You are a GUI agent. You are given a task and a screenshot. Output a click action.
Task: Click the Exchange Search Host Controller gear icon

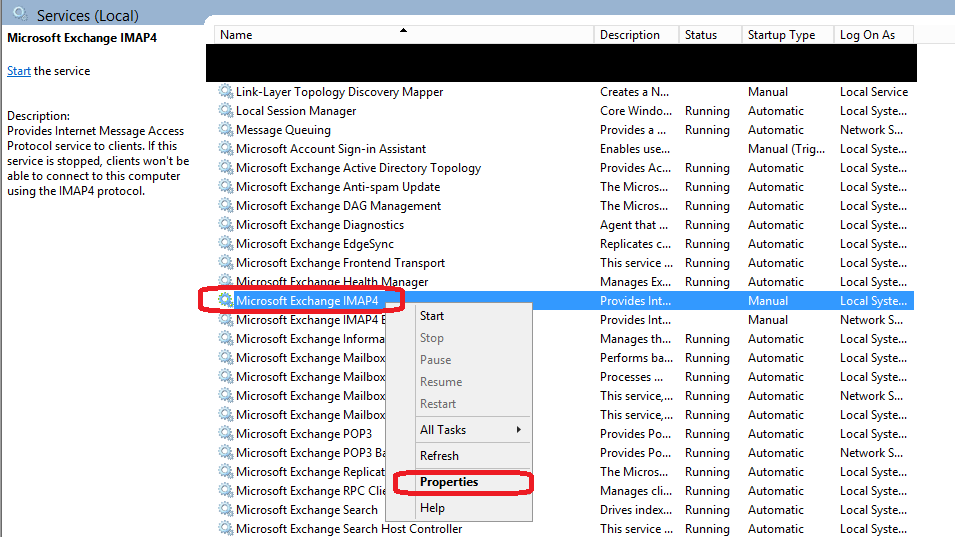click(226, 528)
